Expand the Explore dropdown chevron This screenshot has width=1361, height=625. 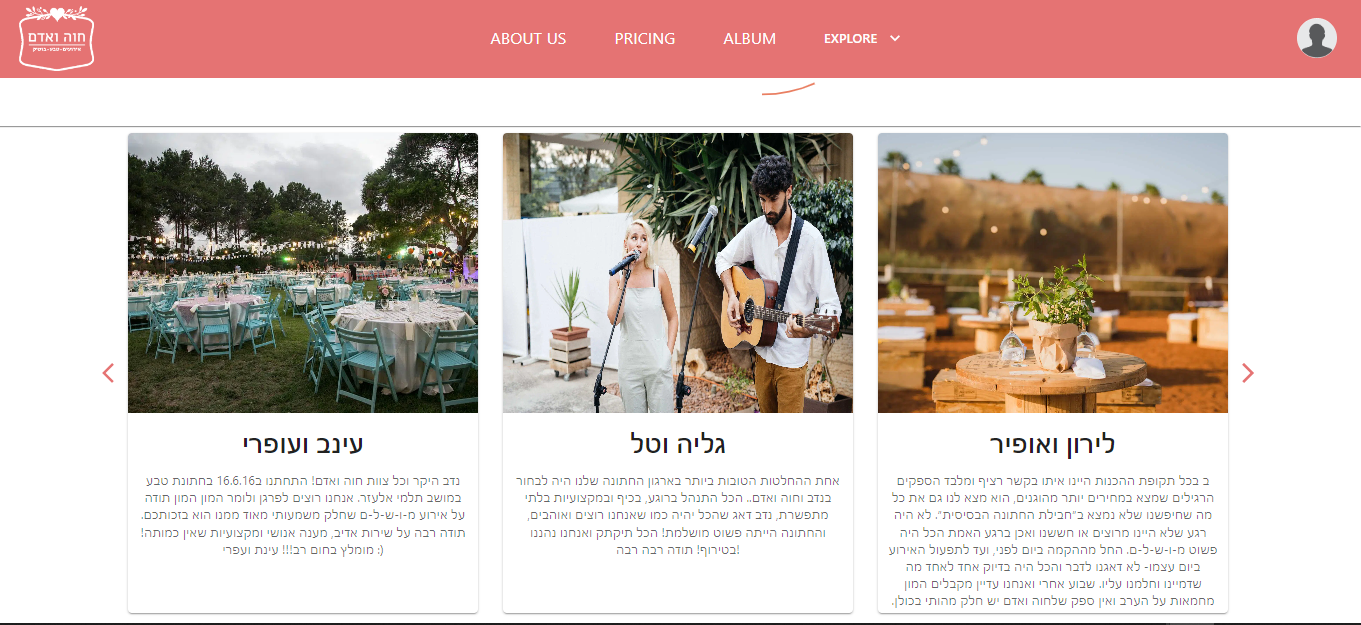[x=895, y=38]
